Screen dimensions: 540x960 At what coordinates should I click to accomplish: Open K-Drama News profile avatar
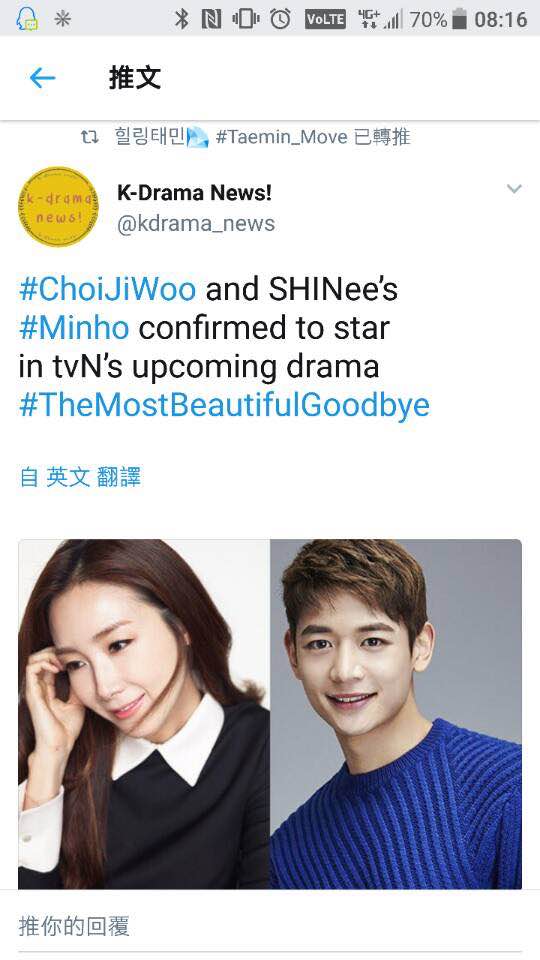click(x=58, y=206)
